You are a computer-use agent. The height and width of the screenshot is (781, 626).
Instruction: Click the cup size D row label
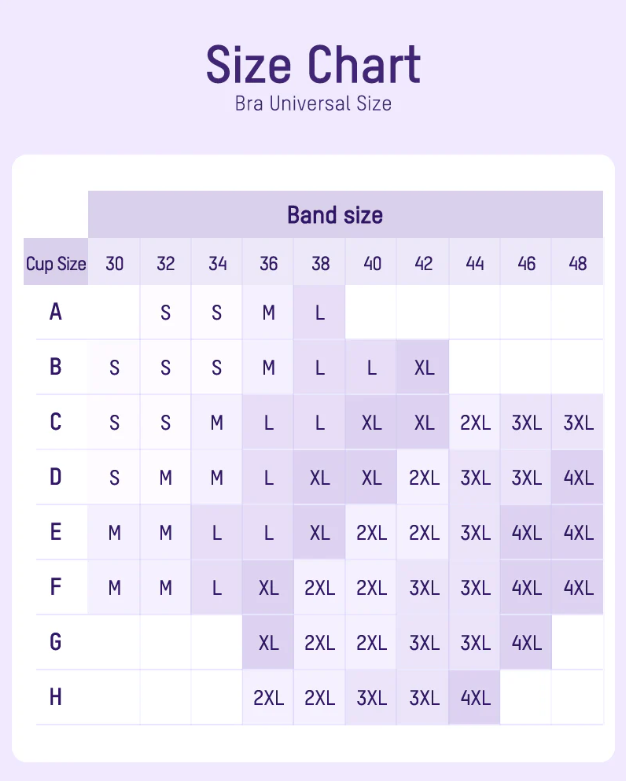[x=56, y=477]
